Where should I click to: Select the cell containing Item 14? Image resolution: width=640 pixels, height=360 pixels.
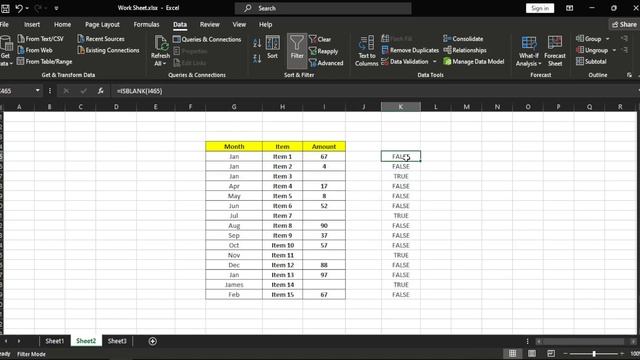[x=282, y=285]
